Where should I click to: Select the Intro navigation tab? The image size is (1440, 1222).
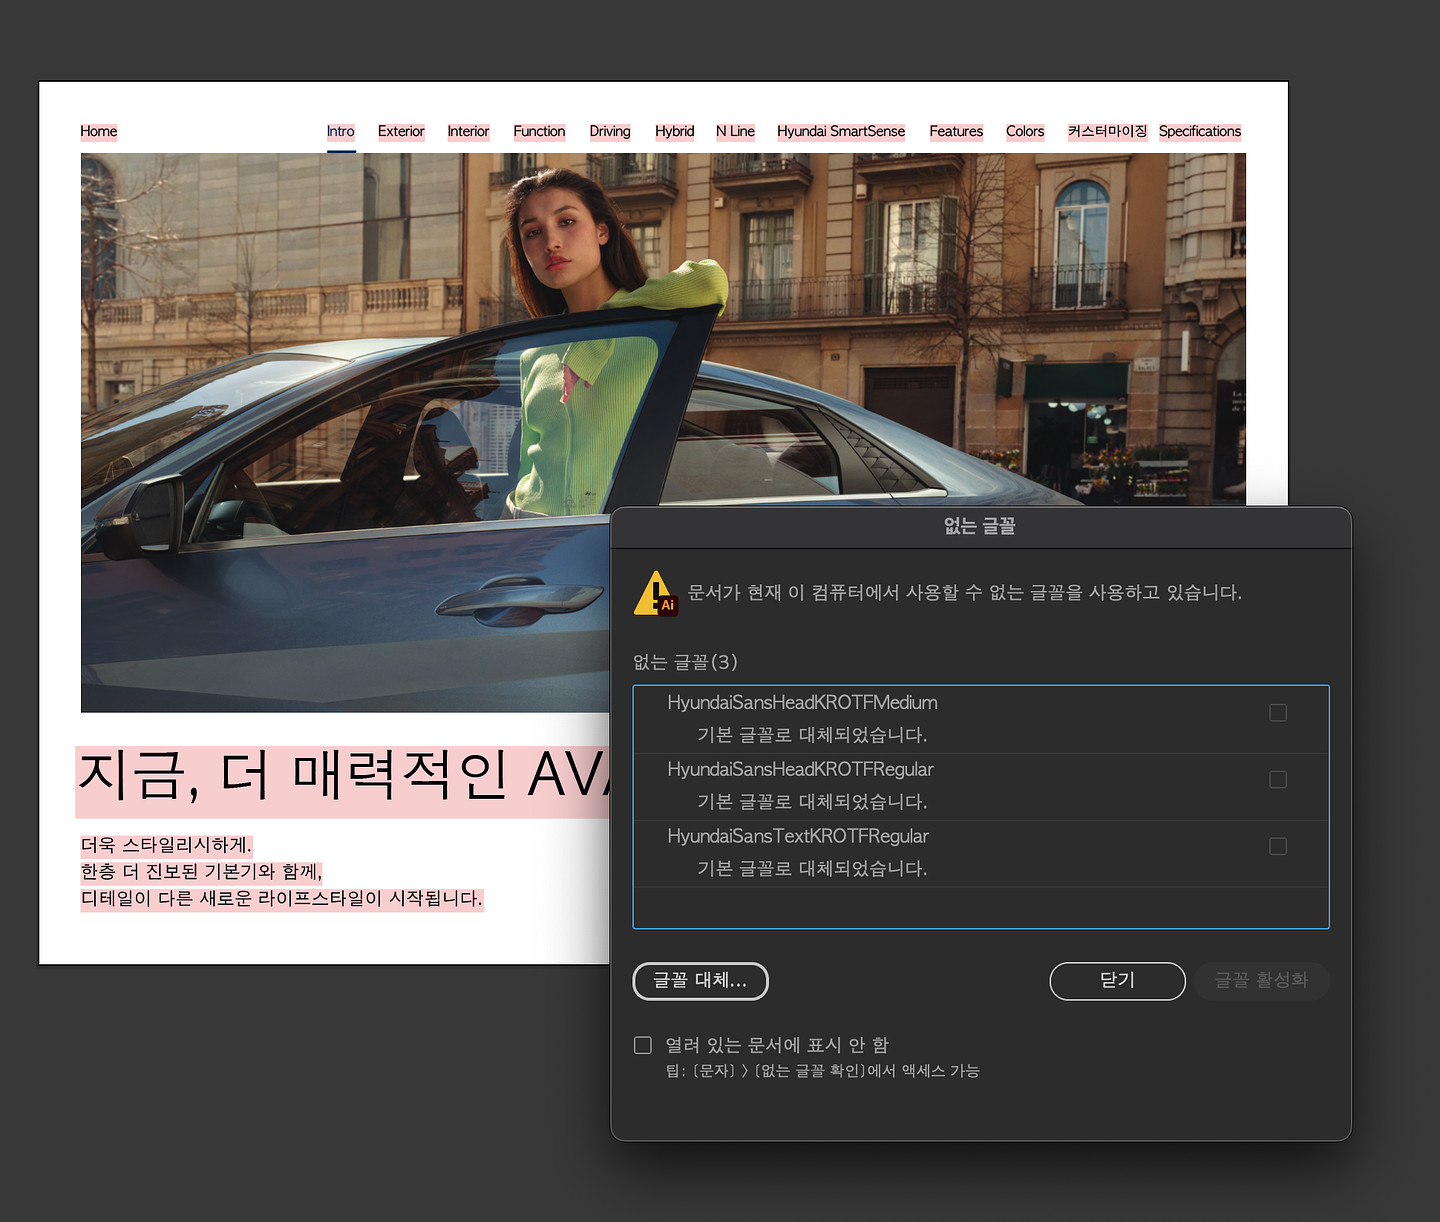coord(340,132)
